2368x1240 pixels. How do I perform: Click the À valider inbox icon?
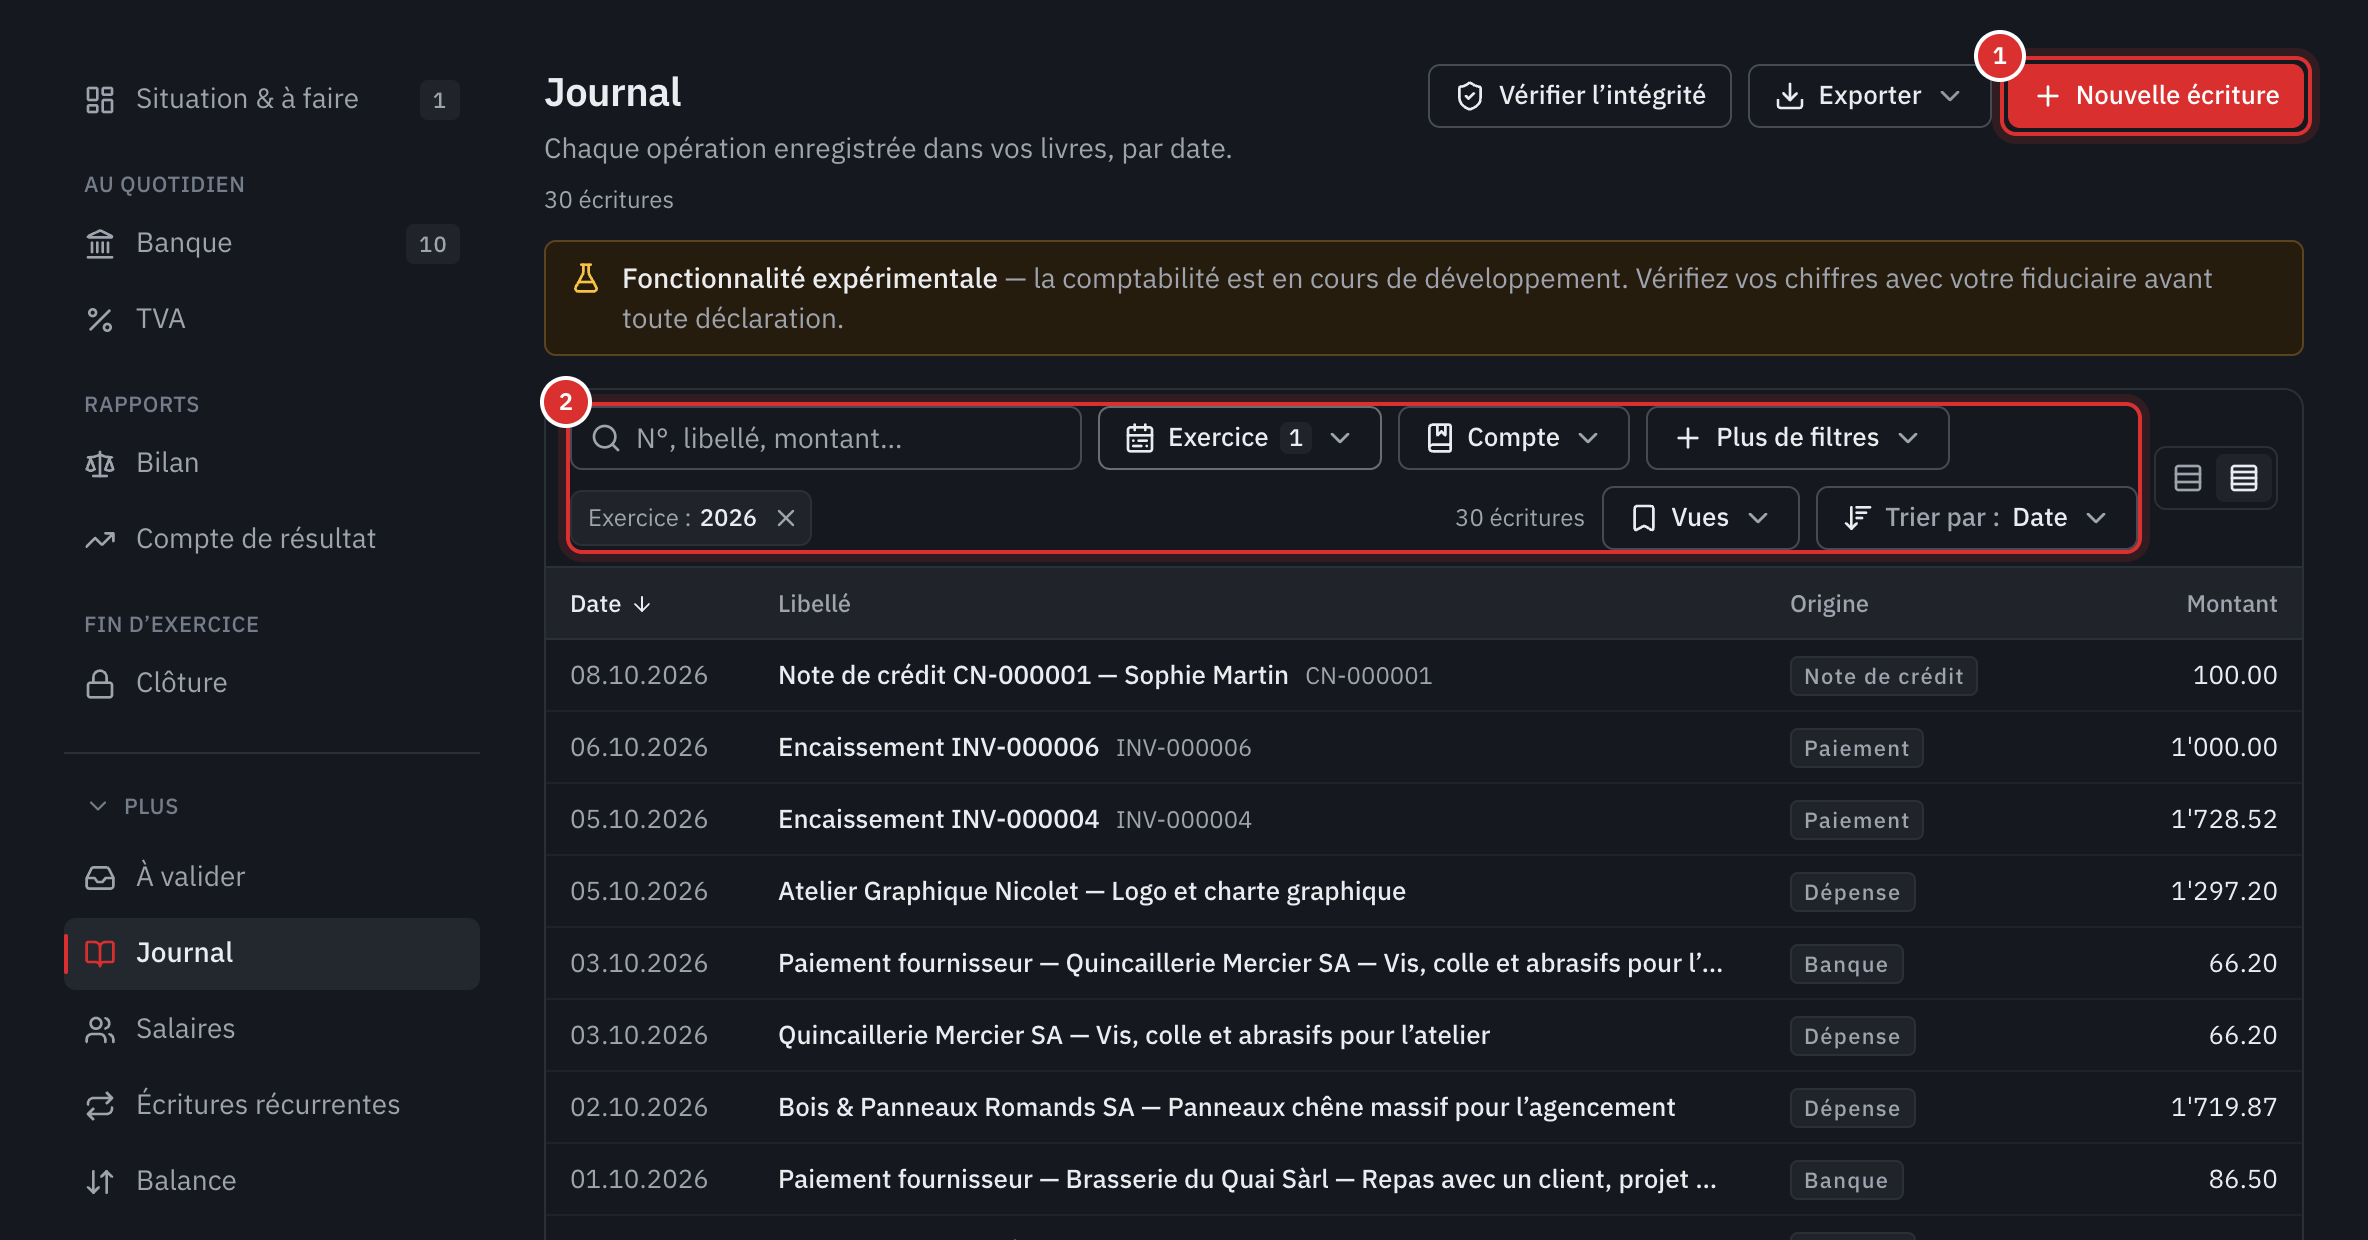100,877
